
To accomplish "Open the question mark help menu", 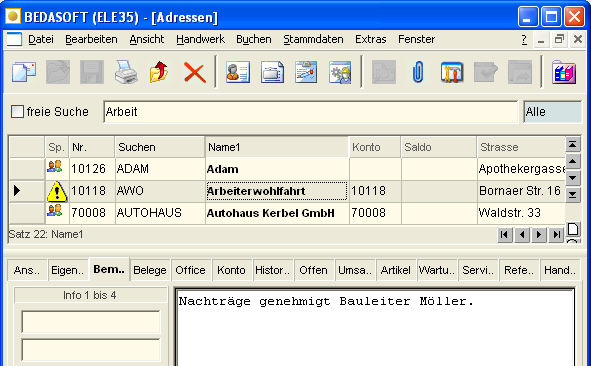I will point(524,39).
